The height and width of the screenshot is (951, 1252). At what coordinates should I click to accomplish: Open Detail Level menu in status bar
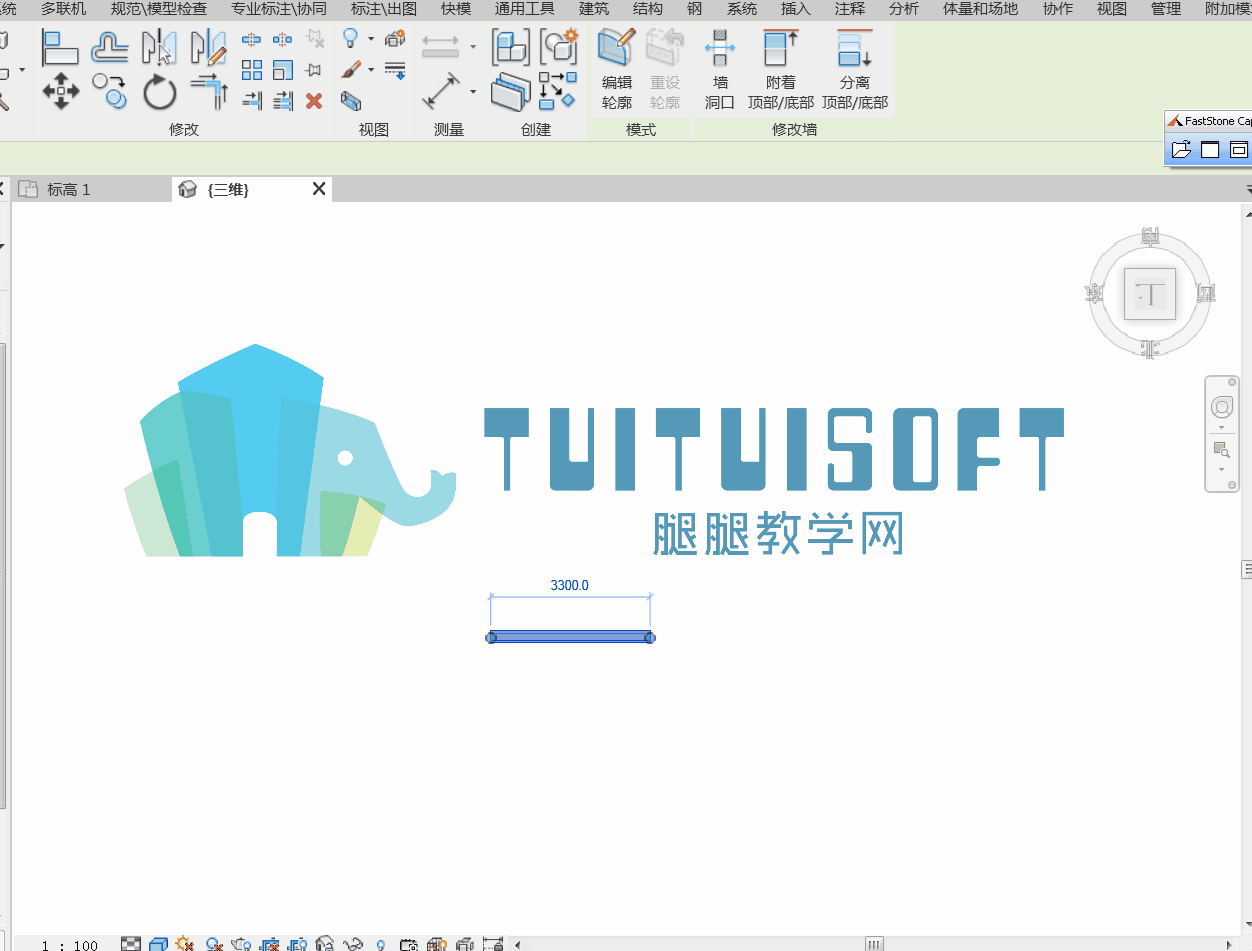131,943
